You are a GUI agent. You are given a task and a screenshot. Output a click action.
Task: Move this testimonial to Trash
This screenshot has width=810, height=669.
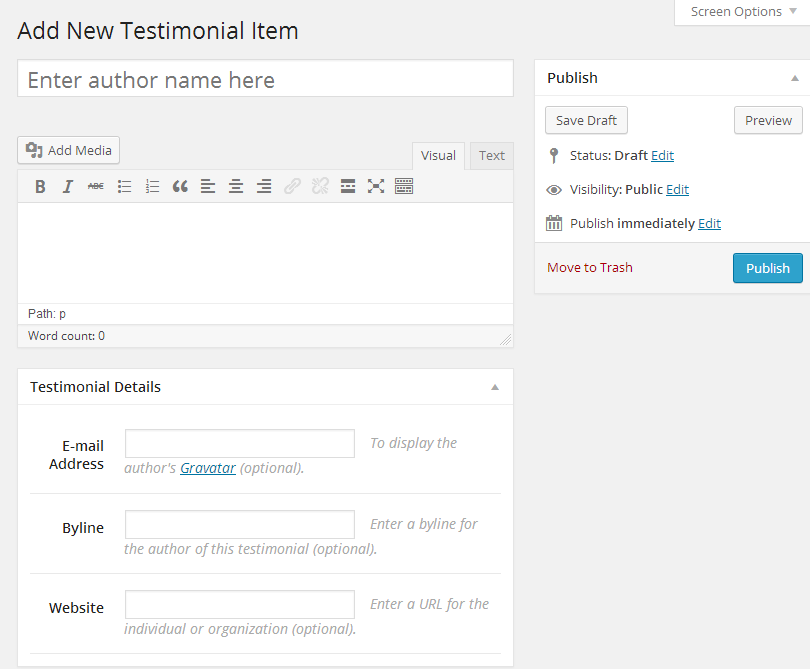(589, 268)
